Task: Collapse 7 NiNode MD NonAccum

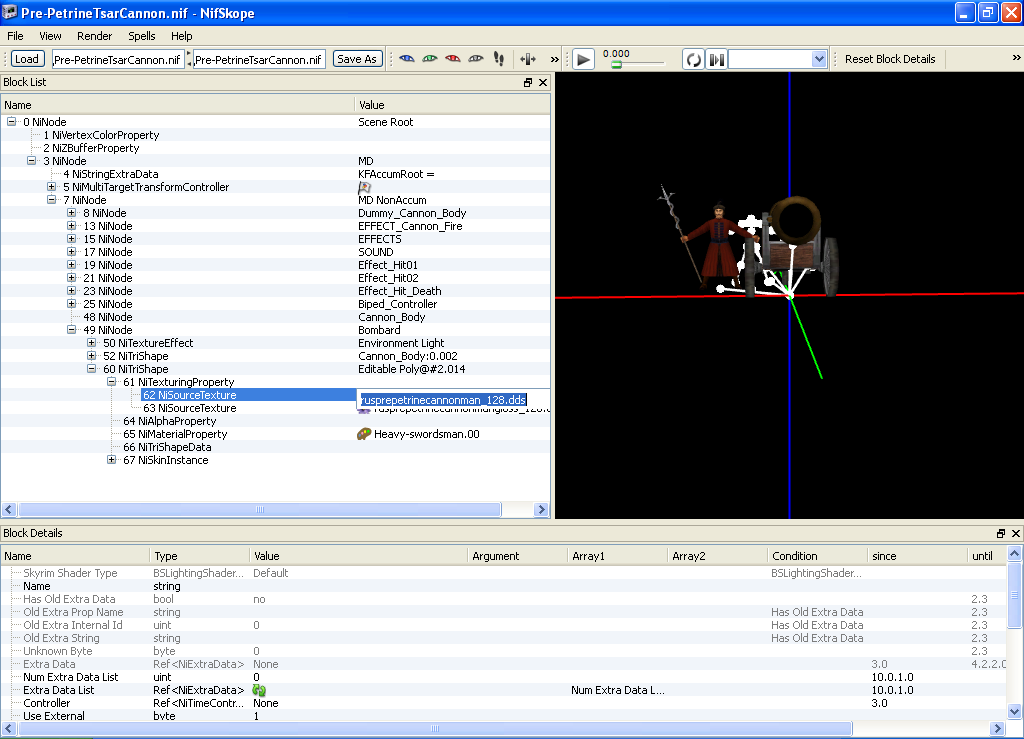Action: (52, 200)
